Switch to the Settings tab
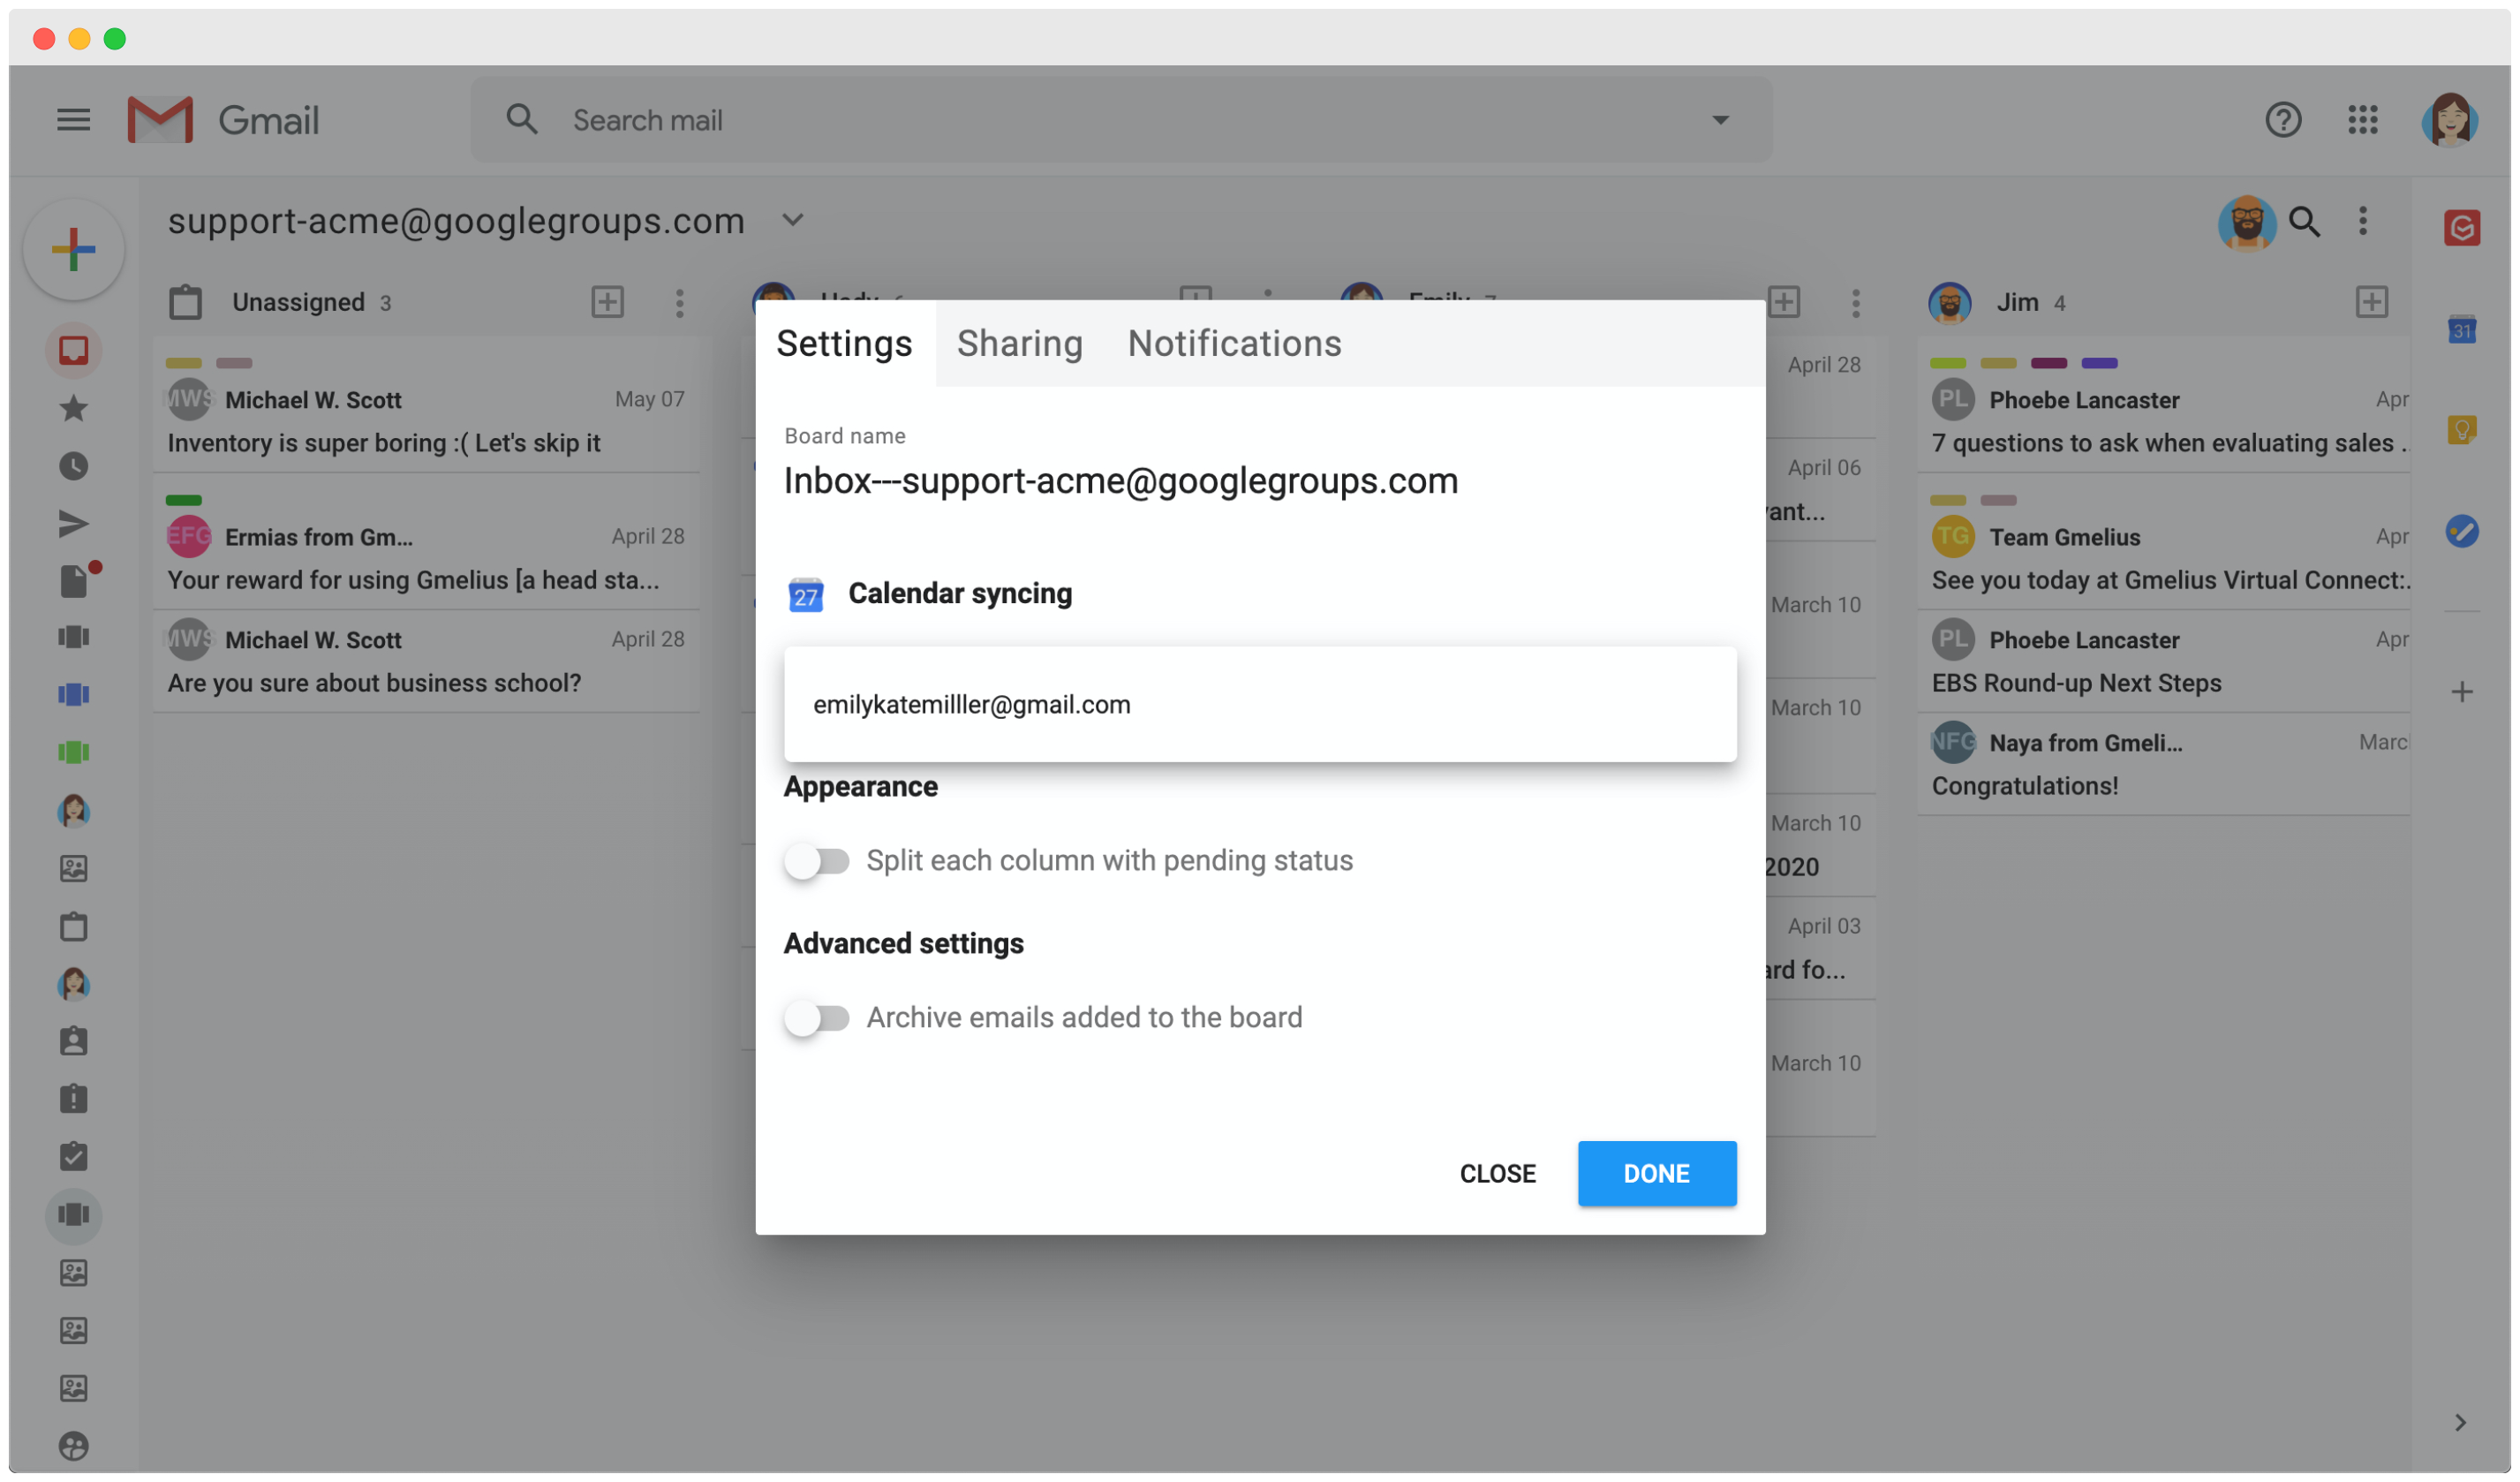 pos(844,344)
